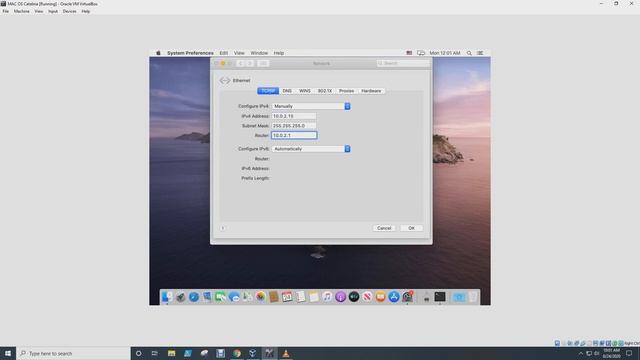The height and width of the screenshot is (360, 640).
Task: Click the Windows Start button
Action: 8,353
